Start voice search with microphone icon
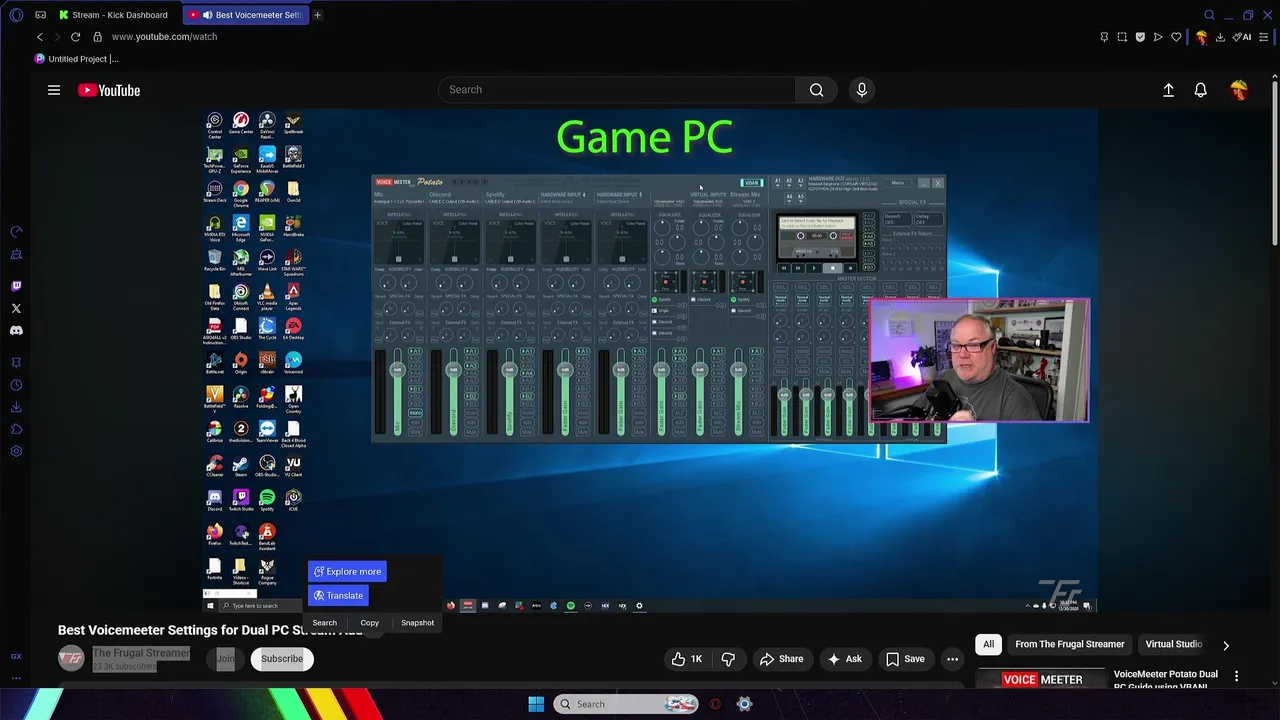Viewport: 1280px width, 720px height. pyautogui.click(x=862, y=90)
